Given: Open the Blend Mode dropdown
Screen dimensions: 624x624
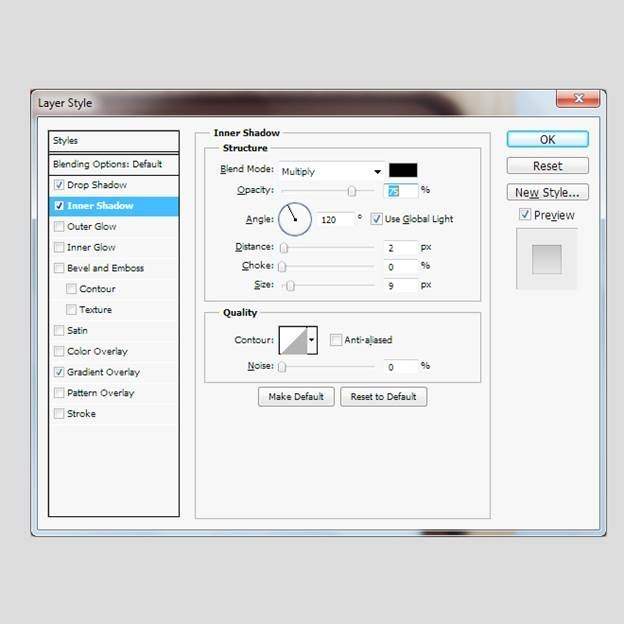Looking at the screenshot, I should [x=331, y=171].
